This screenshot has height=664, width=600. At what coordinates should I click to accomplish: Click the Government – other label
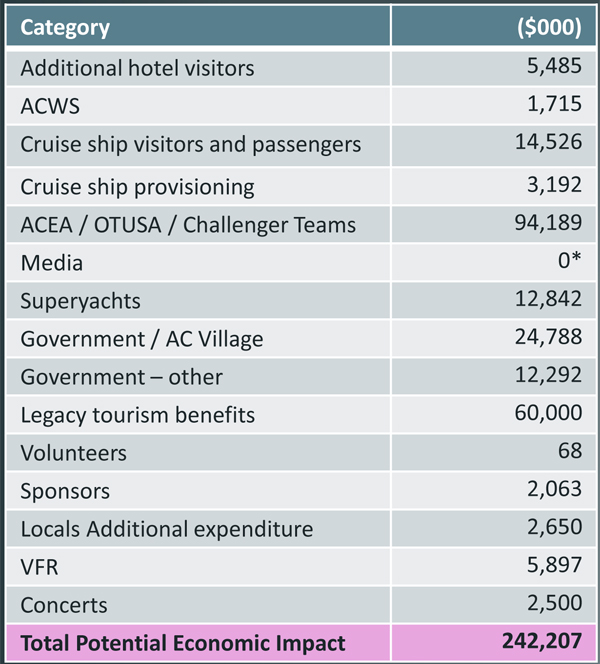121,377
